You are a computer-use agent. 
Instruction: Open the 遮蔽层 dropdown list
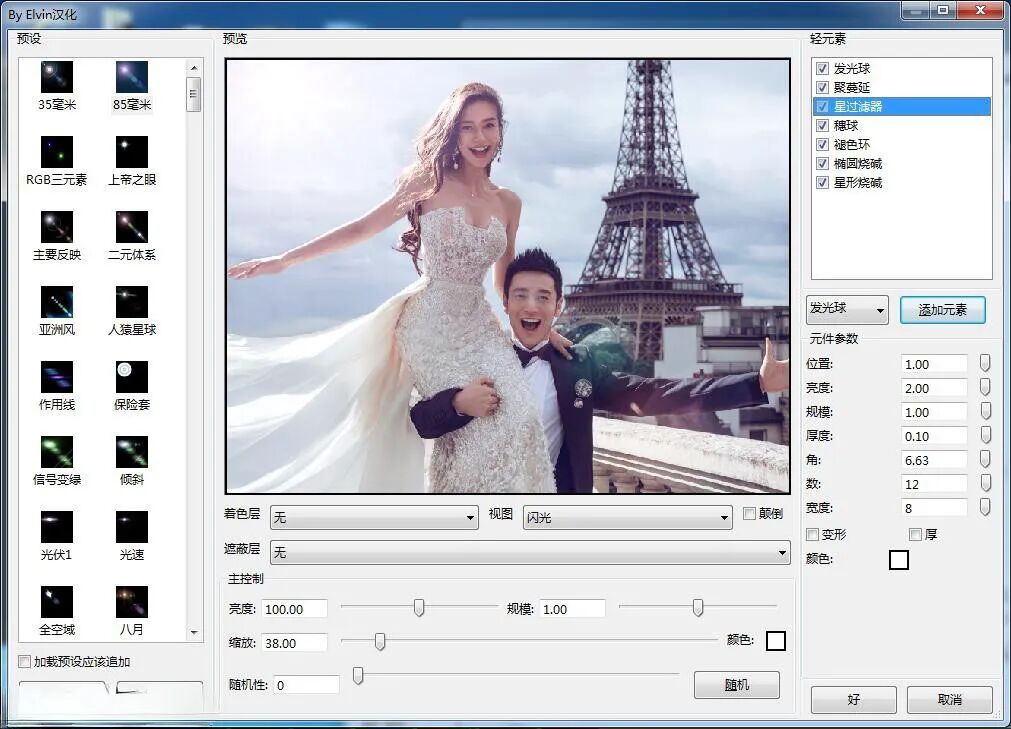point(530,552)
